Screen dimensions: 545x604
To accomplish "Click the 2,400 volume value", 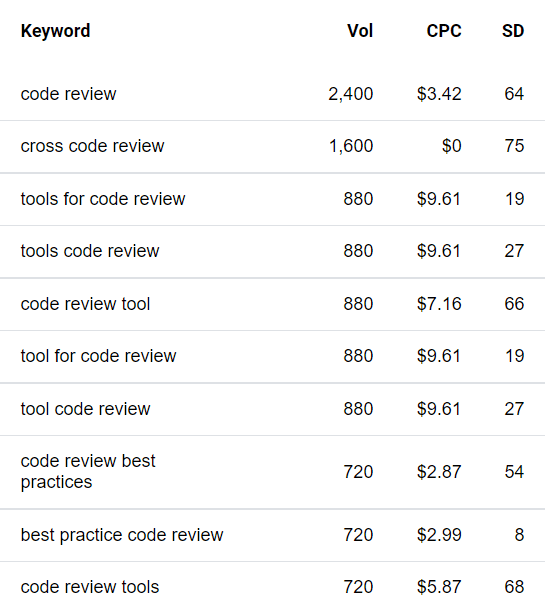I will (350, 94).
